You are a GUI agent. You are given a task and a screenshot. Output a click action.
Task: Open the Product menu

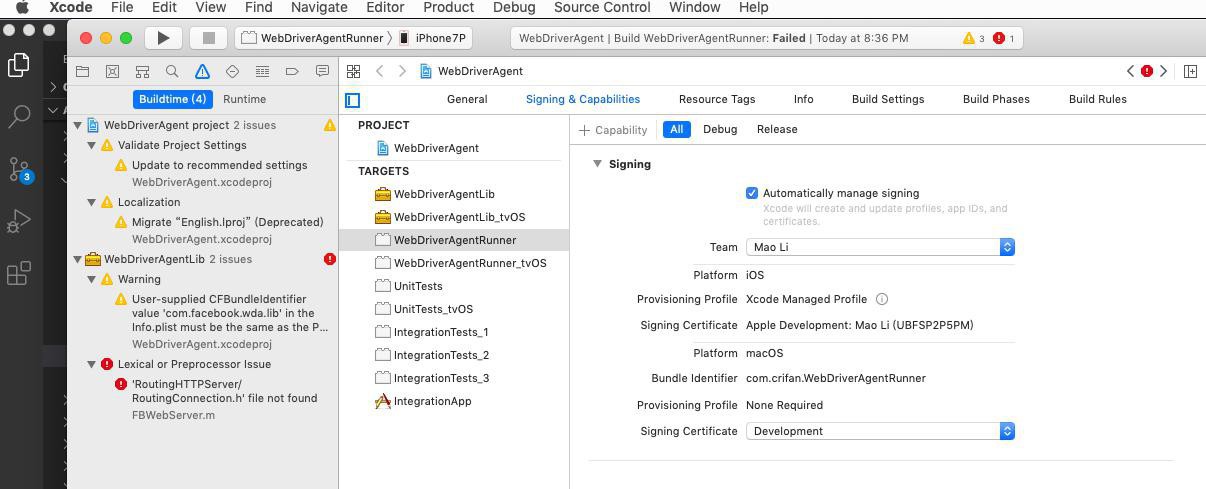(x=448, y=7)
